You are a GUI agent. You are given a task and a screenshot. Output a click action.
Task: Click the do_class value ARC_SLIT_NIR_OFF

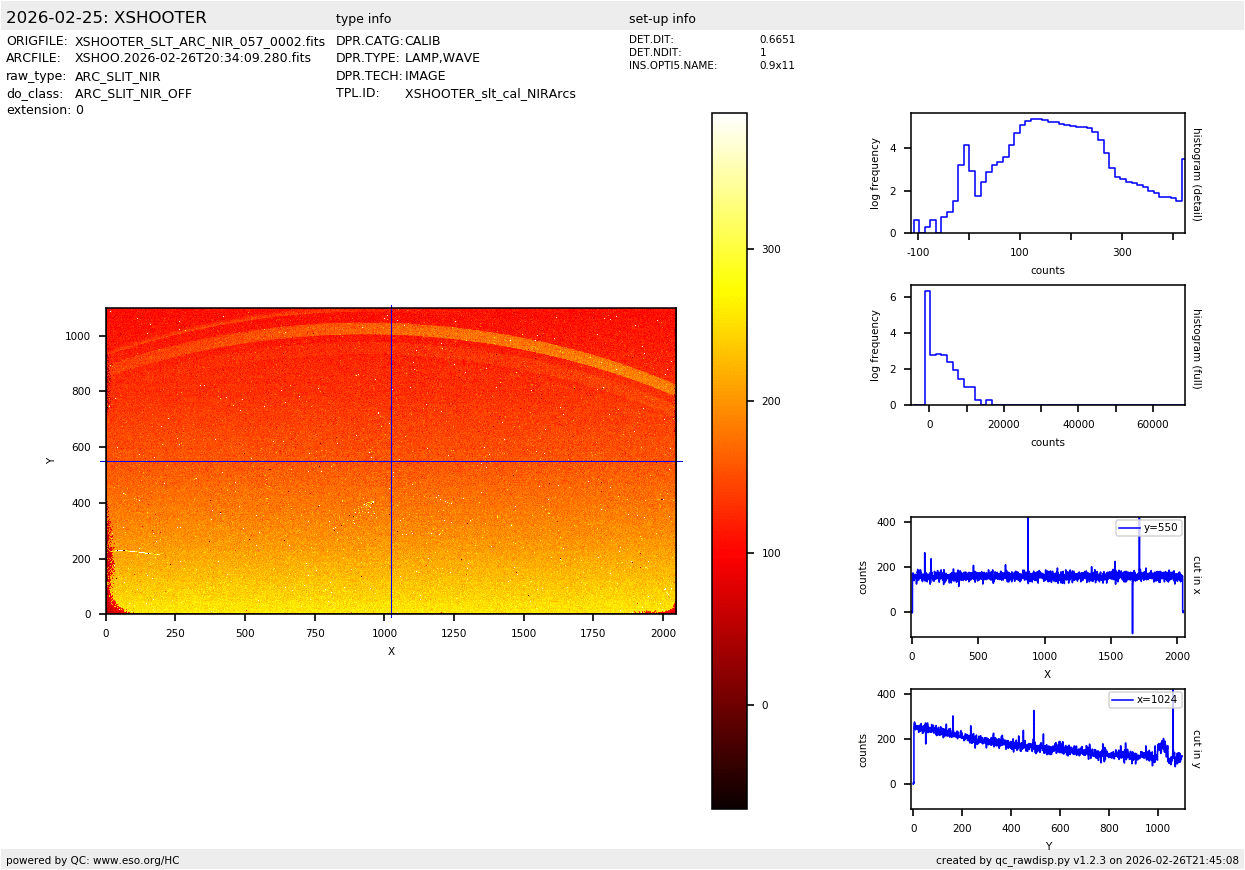pos(133,94)
